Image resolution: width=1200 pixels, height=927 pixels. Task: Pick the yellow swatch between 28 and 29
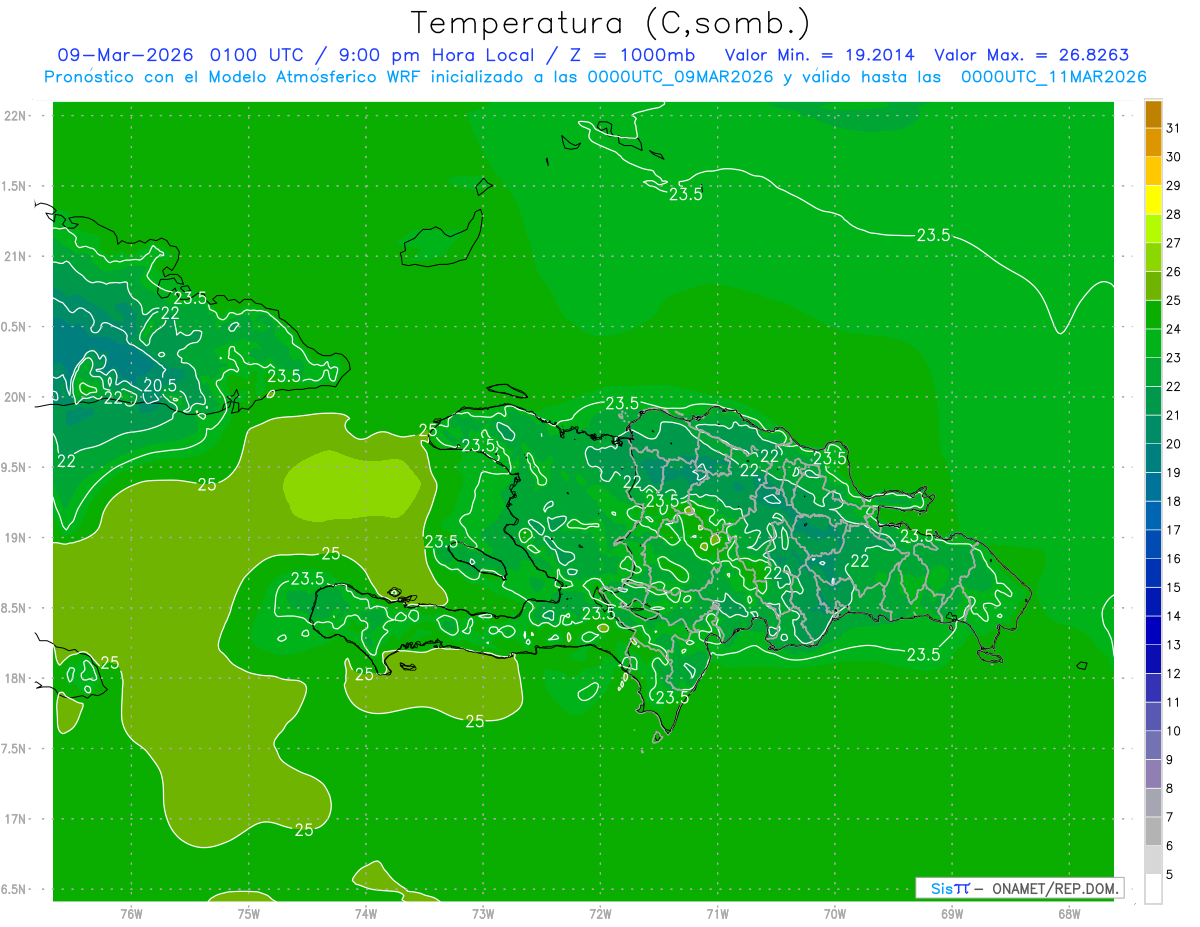[1153, 200]
